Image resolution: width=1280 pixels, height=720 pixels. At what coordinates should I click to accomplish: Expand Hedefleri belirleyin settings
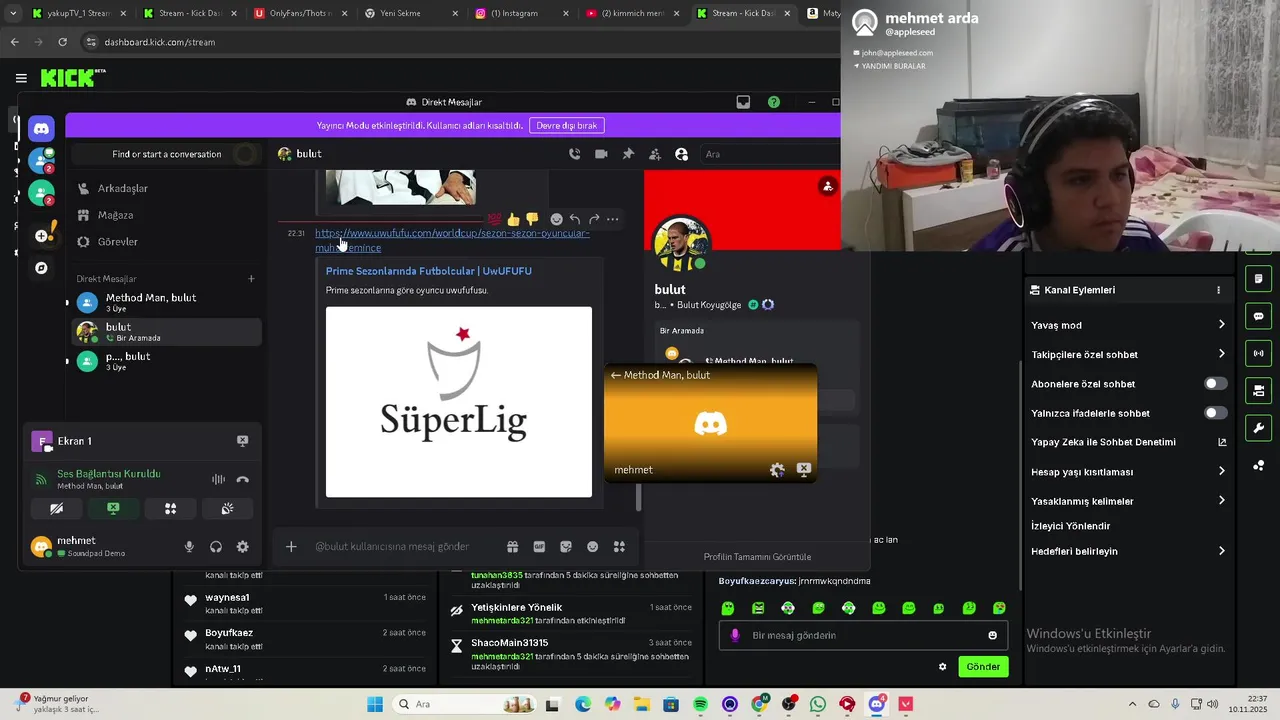pyautogui.click(x=1127, y=551)
